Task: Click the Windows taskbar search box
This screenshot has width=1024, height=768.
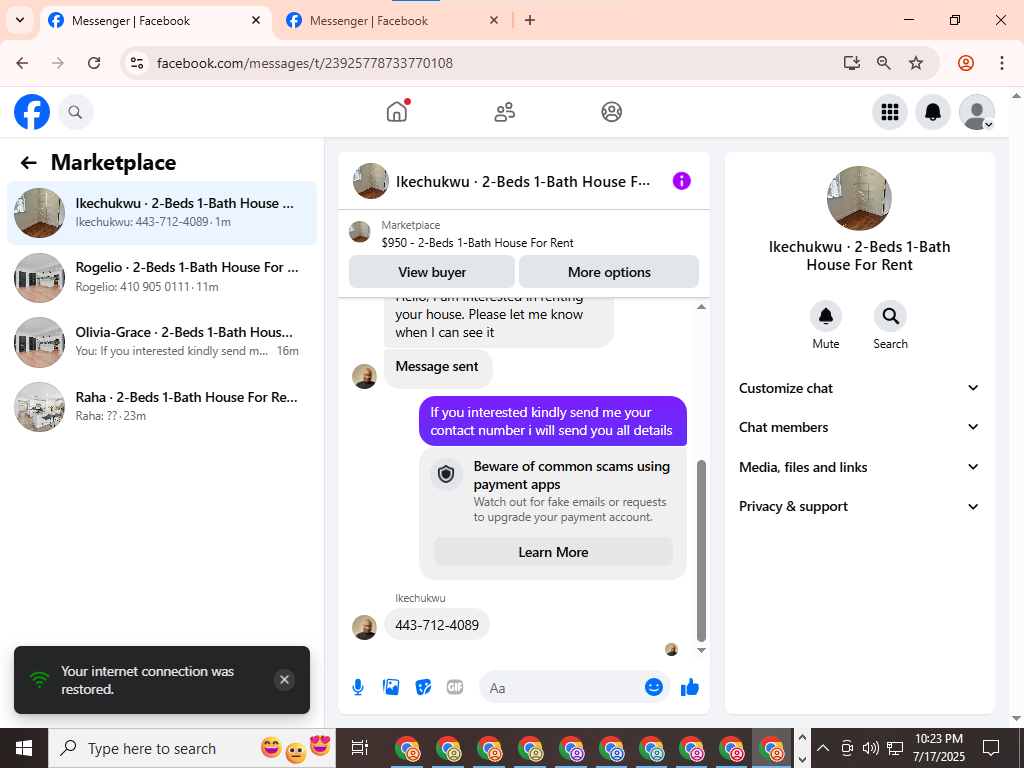Action: click(x=192, y=748)
